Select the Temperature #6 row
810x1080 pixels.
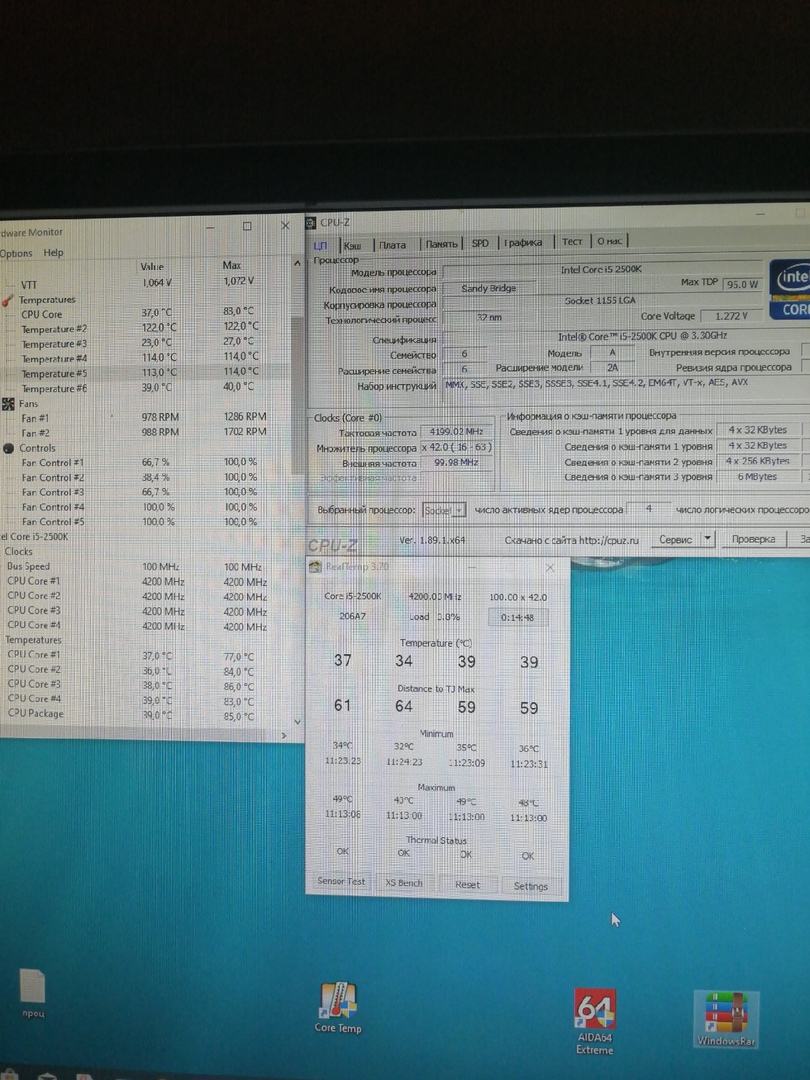(x=145, y=388)
